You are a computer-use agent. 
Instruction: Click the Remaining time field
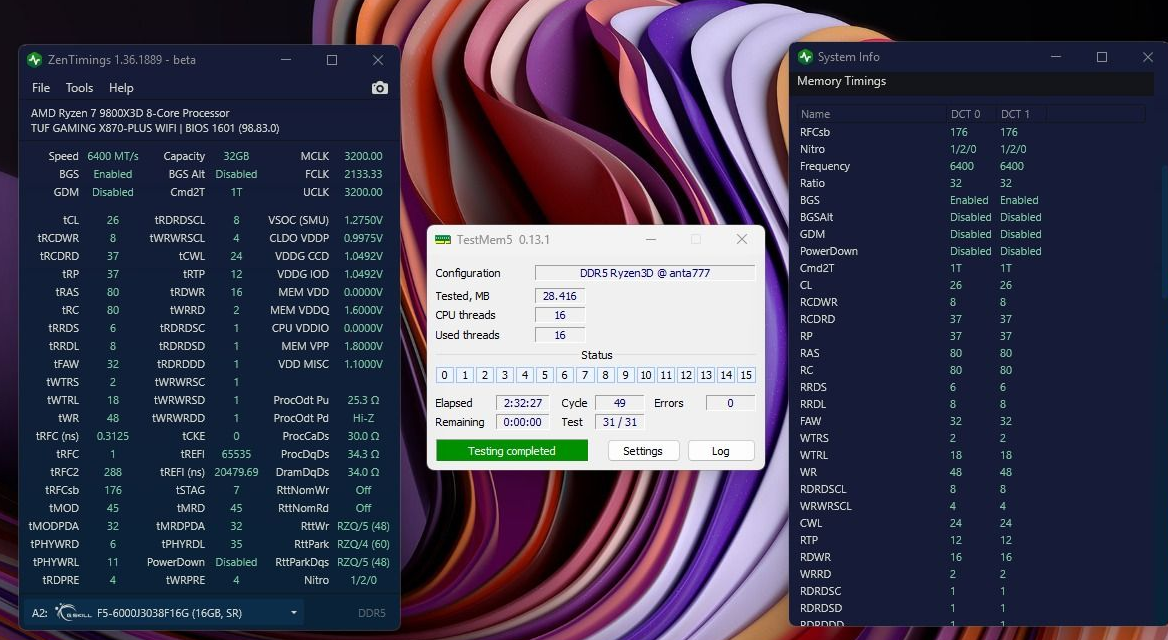tap(523, 422)
